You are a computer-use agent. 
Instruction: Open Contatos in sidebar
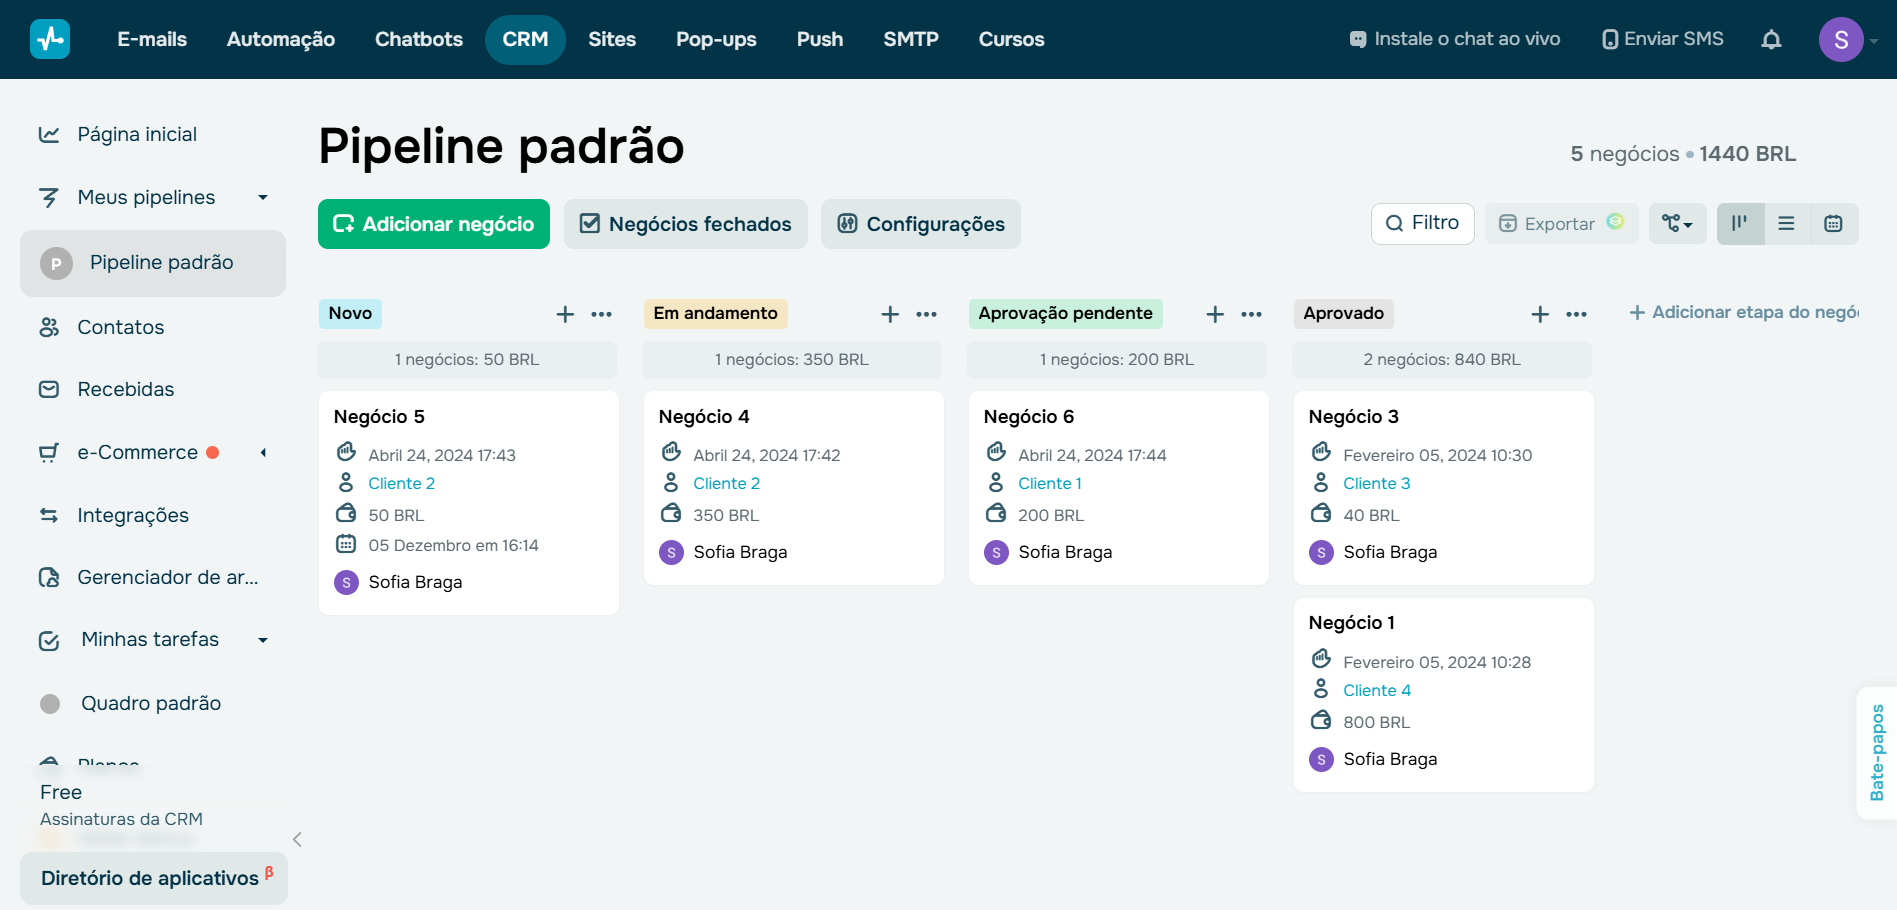pyautogui.click(x=120, y=327)
